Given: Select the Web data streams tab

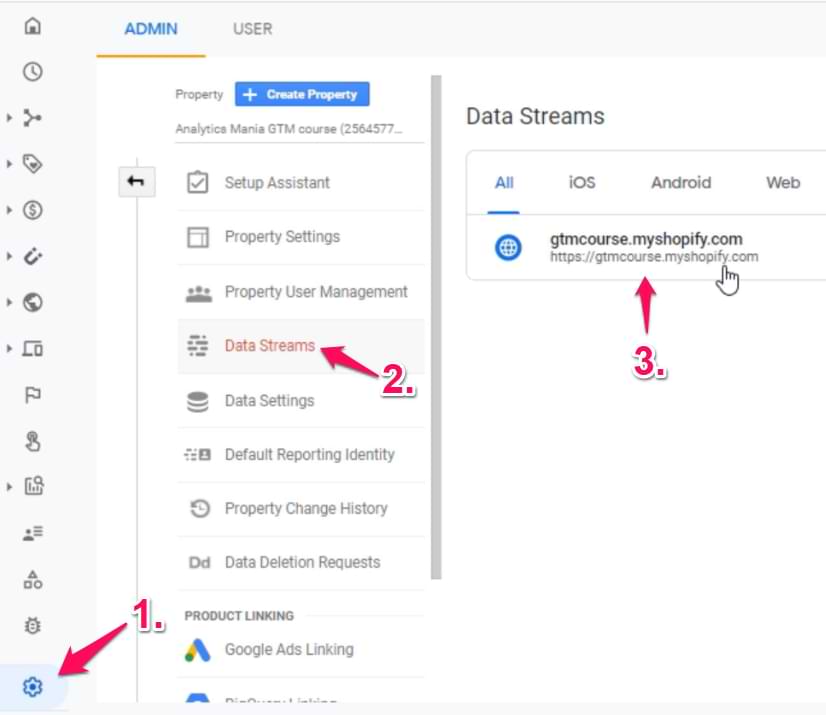Looking at the screenshot, I should click(782, 182).
